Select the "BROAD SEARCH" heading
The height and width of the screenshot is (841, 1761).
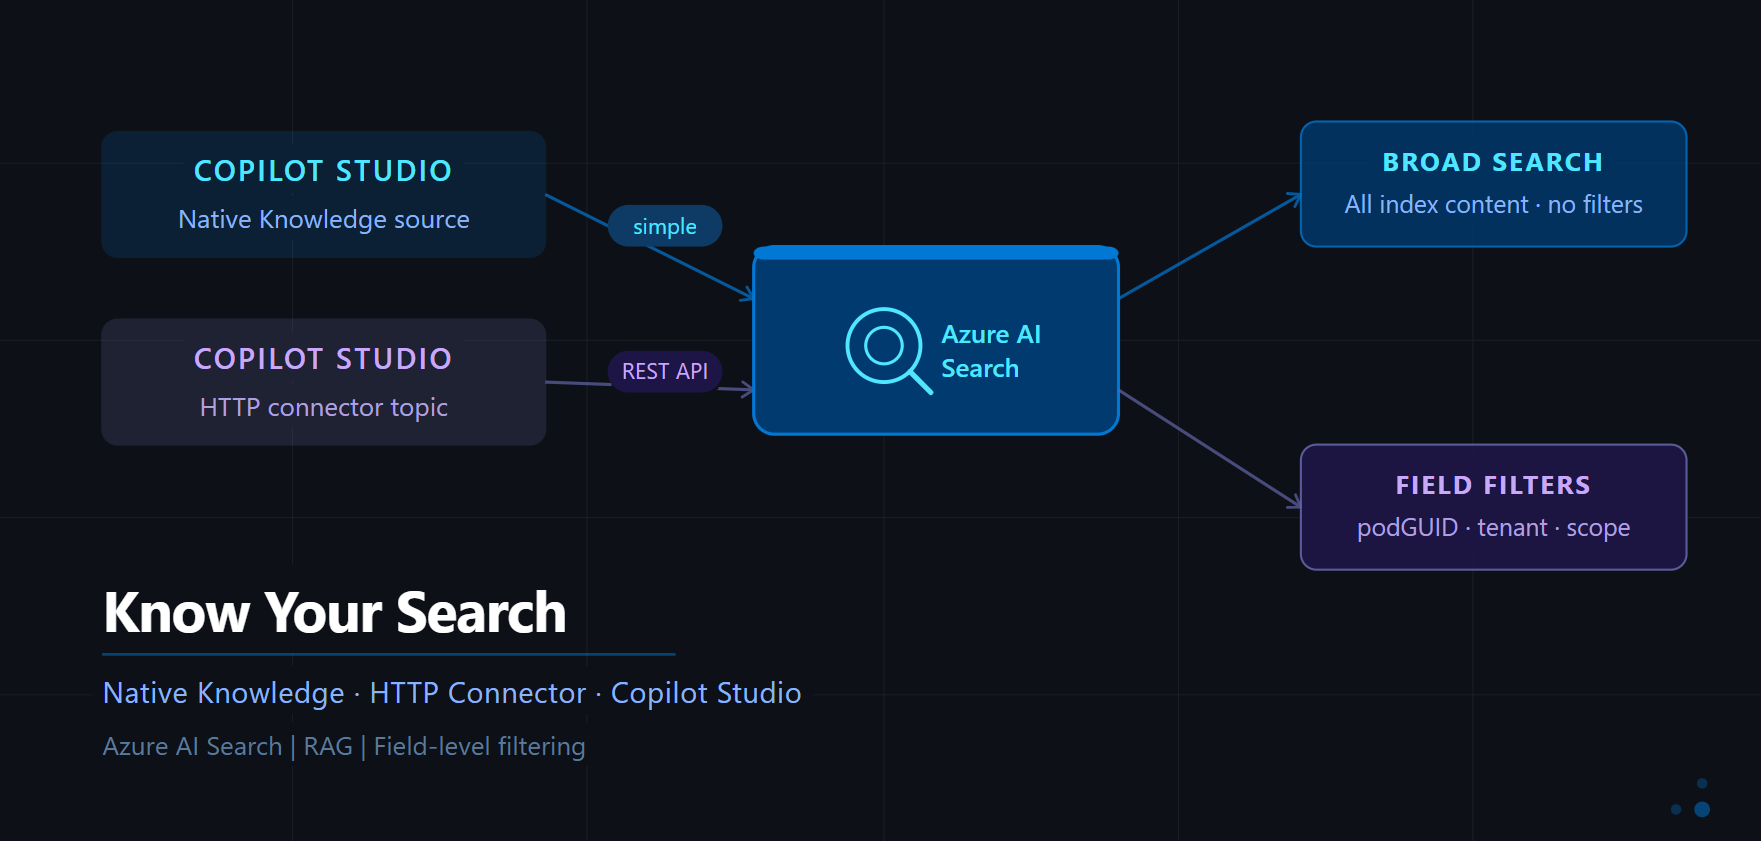click(x=1492, y=162)
